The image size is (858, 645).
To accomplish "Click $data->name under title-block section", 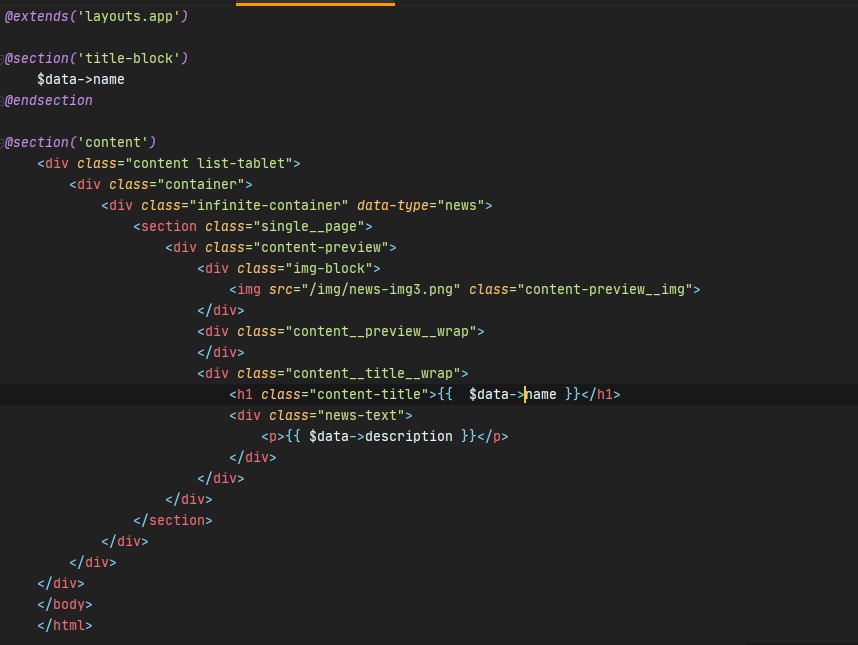I will [81, 79].
